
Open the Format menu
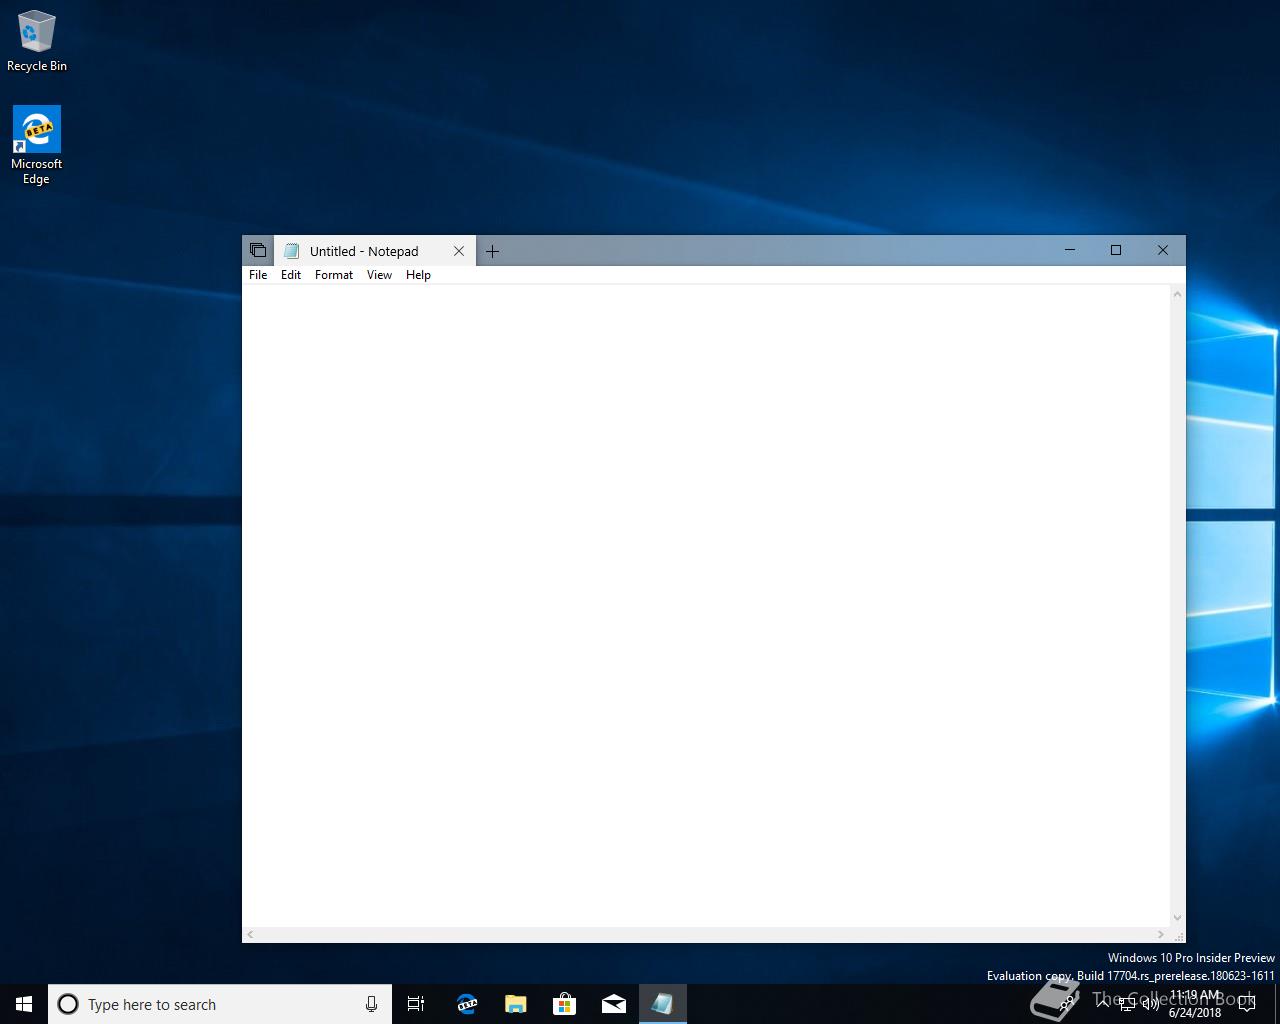[334, 275]
